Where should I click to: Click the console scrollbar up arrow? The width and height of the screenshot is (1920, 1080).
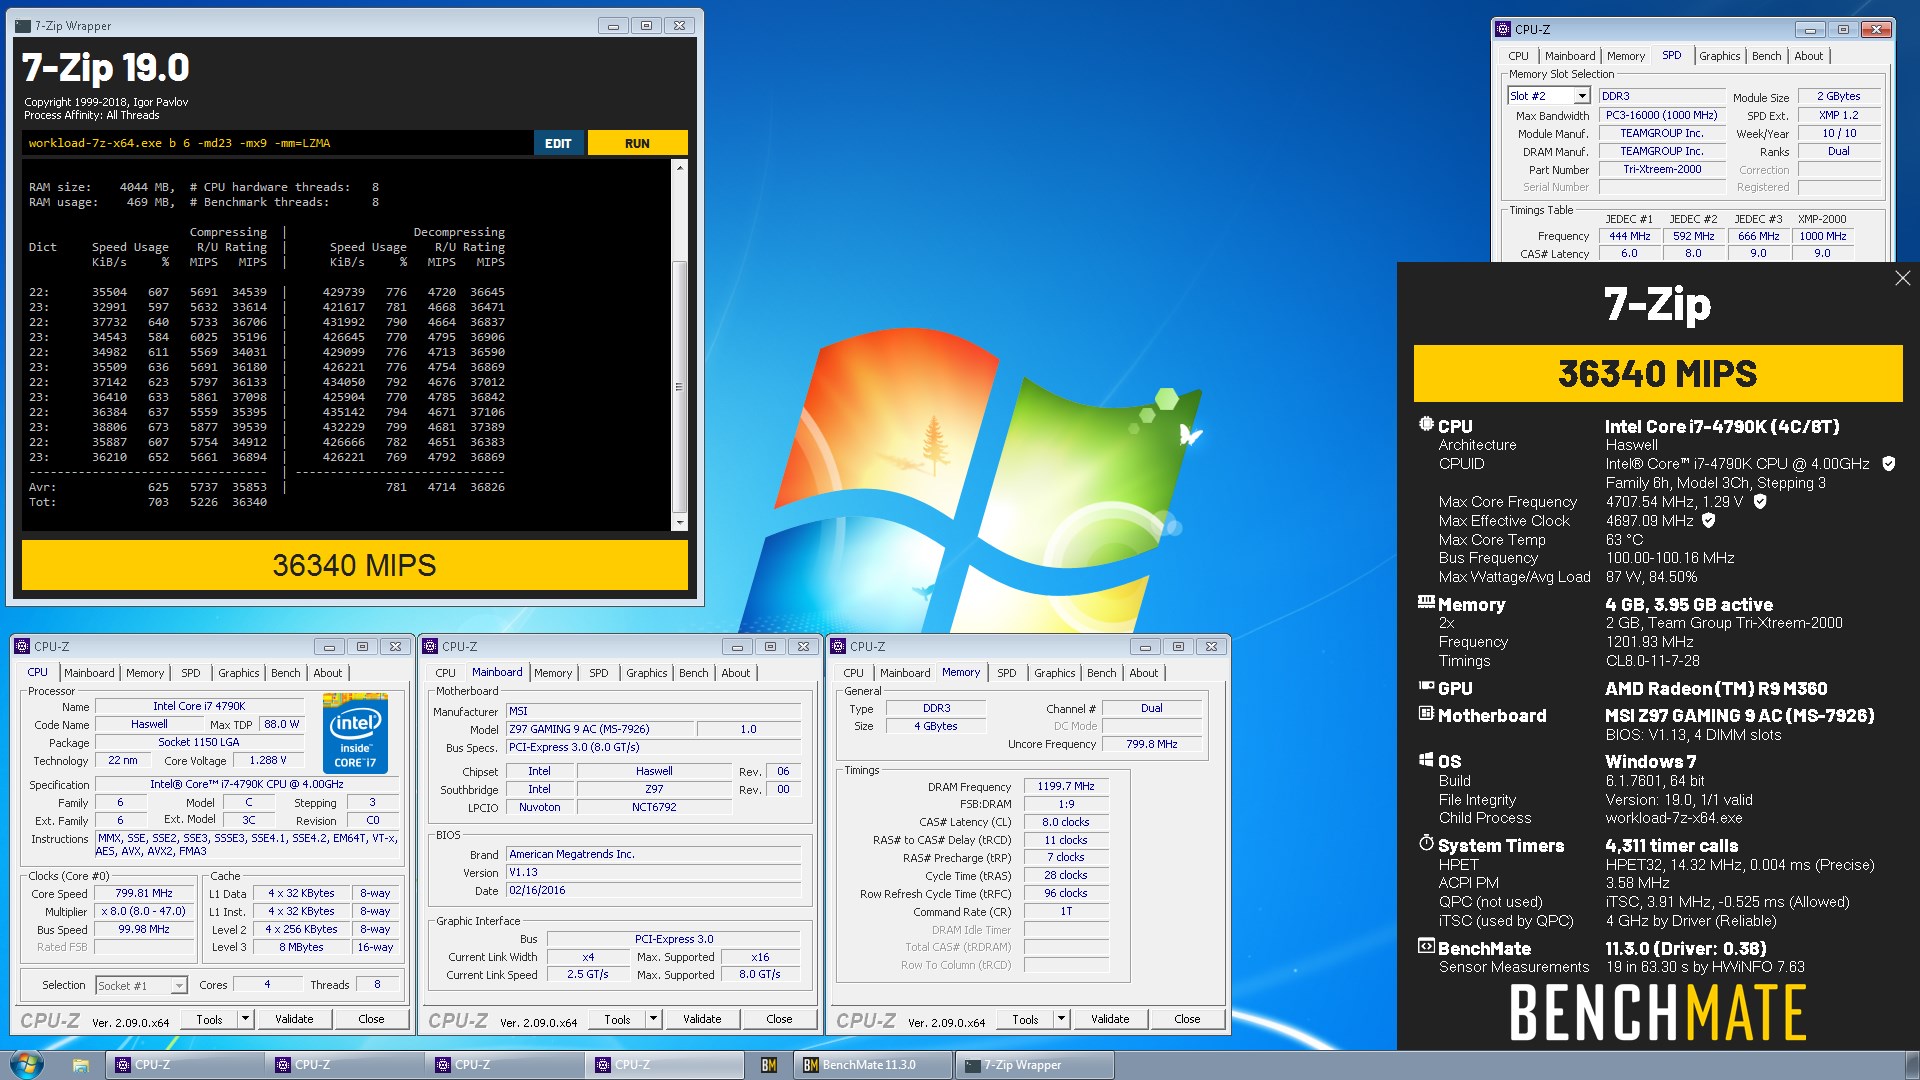pyautogui.click(x=680, y=168)
